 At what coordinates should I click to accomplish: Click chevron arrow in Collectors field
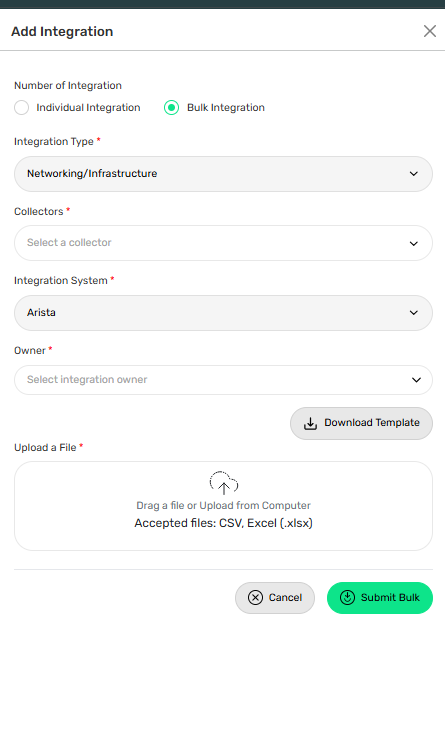(414, 244)
